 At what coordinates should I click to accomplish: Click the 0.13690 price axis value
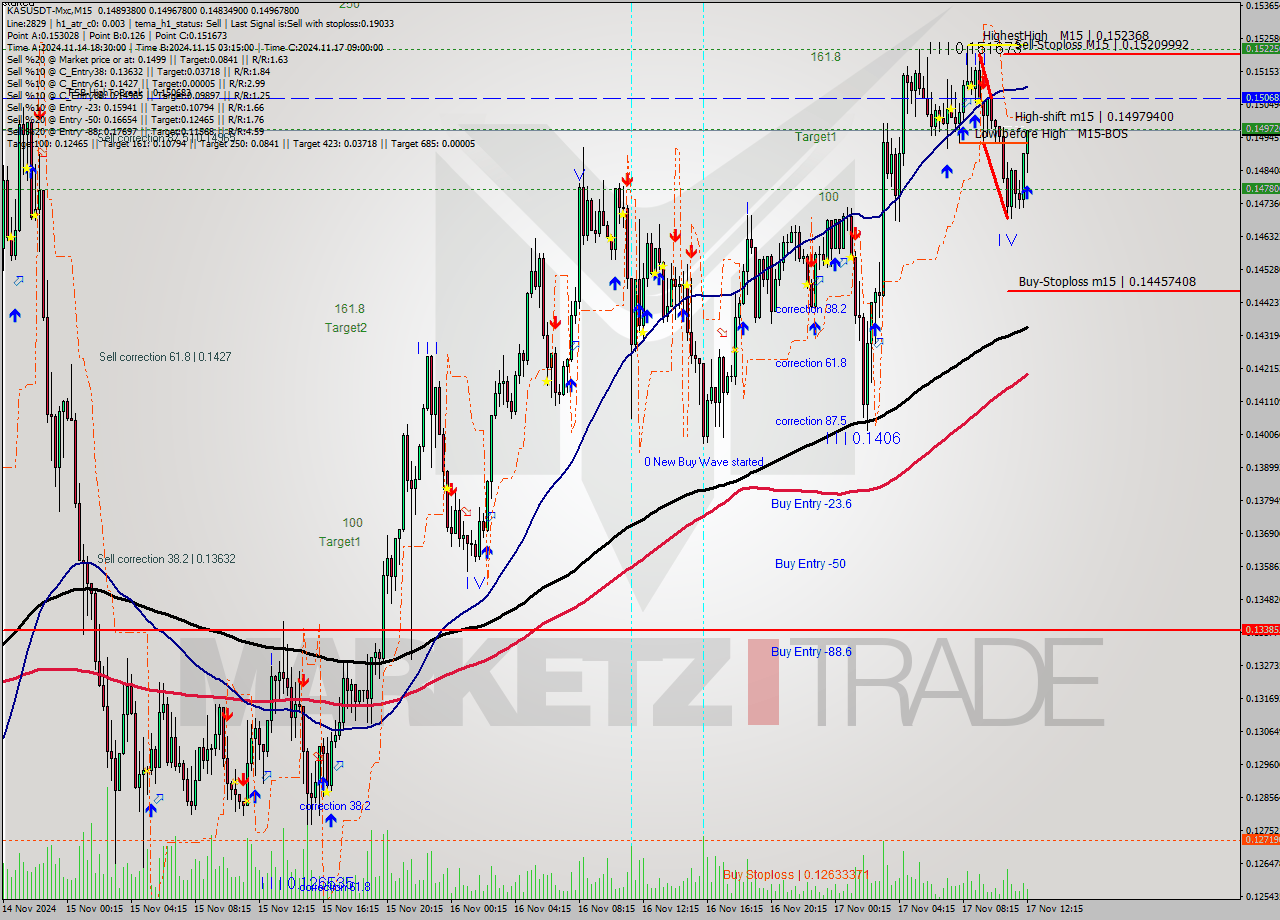(1261, 533)
